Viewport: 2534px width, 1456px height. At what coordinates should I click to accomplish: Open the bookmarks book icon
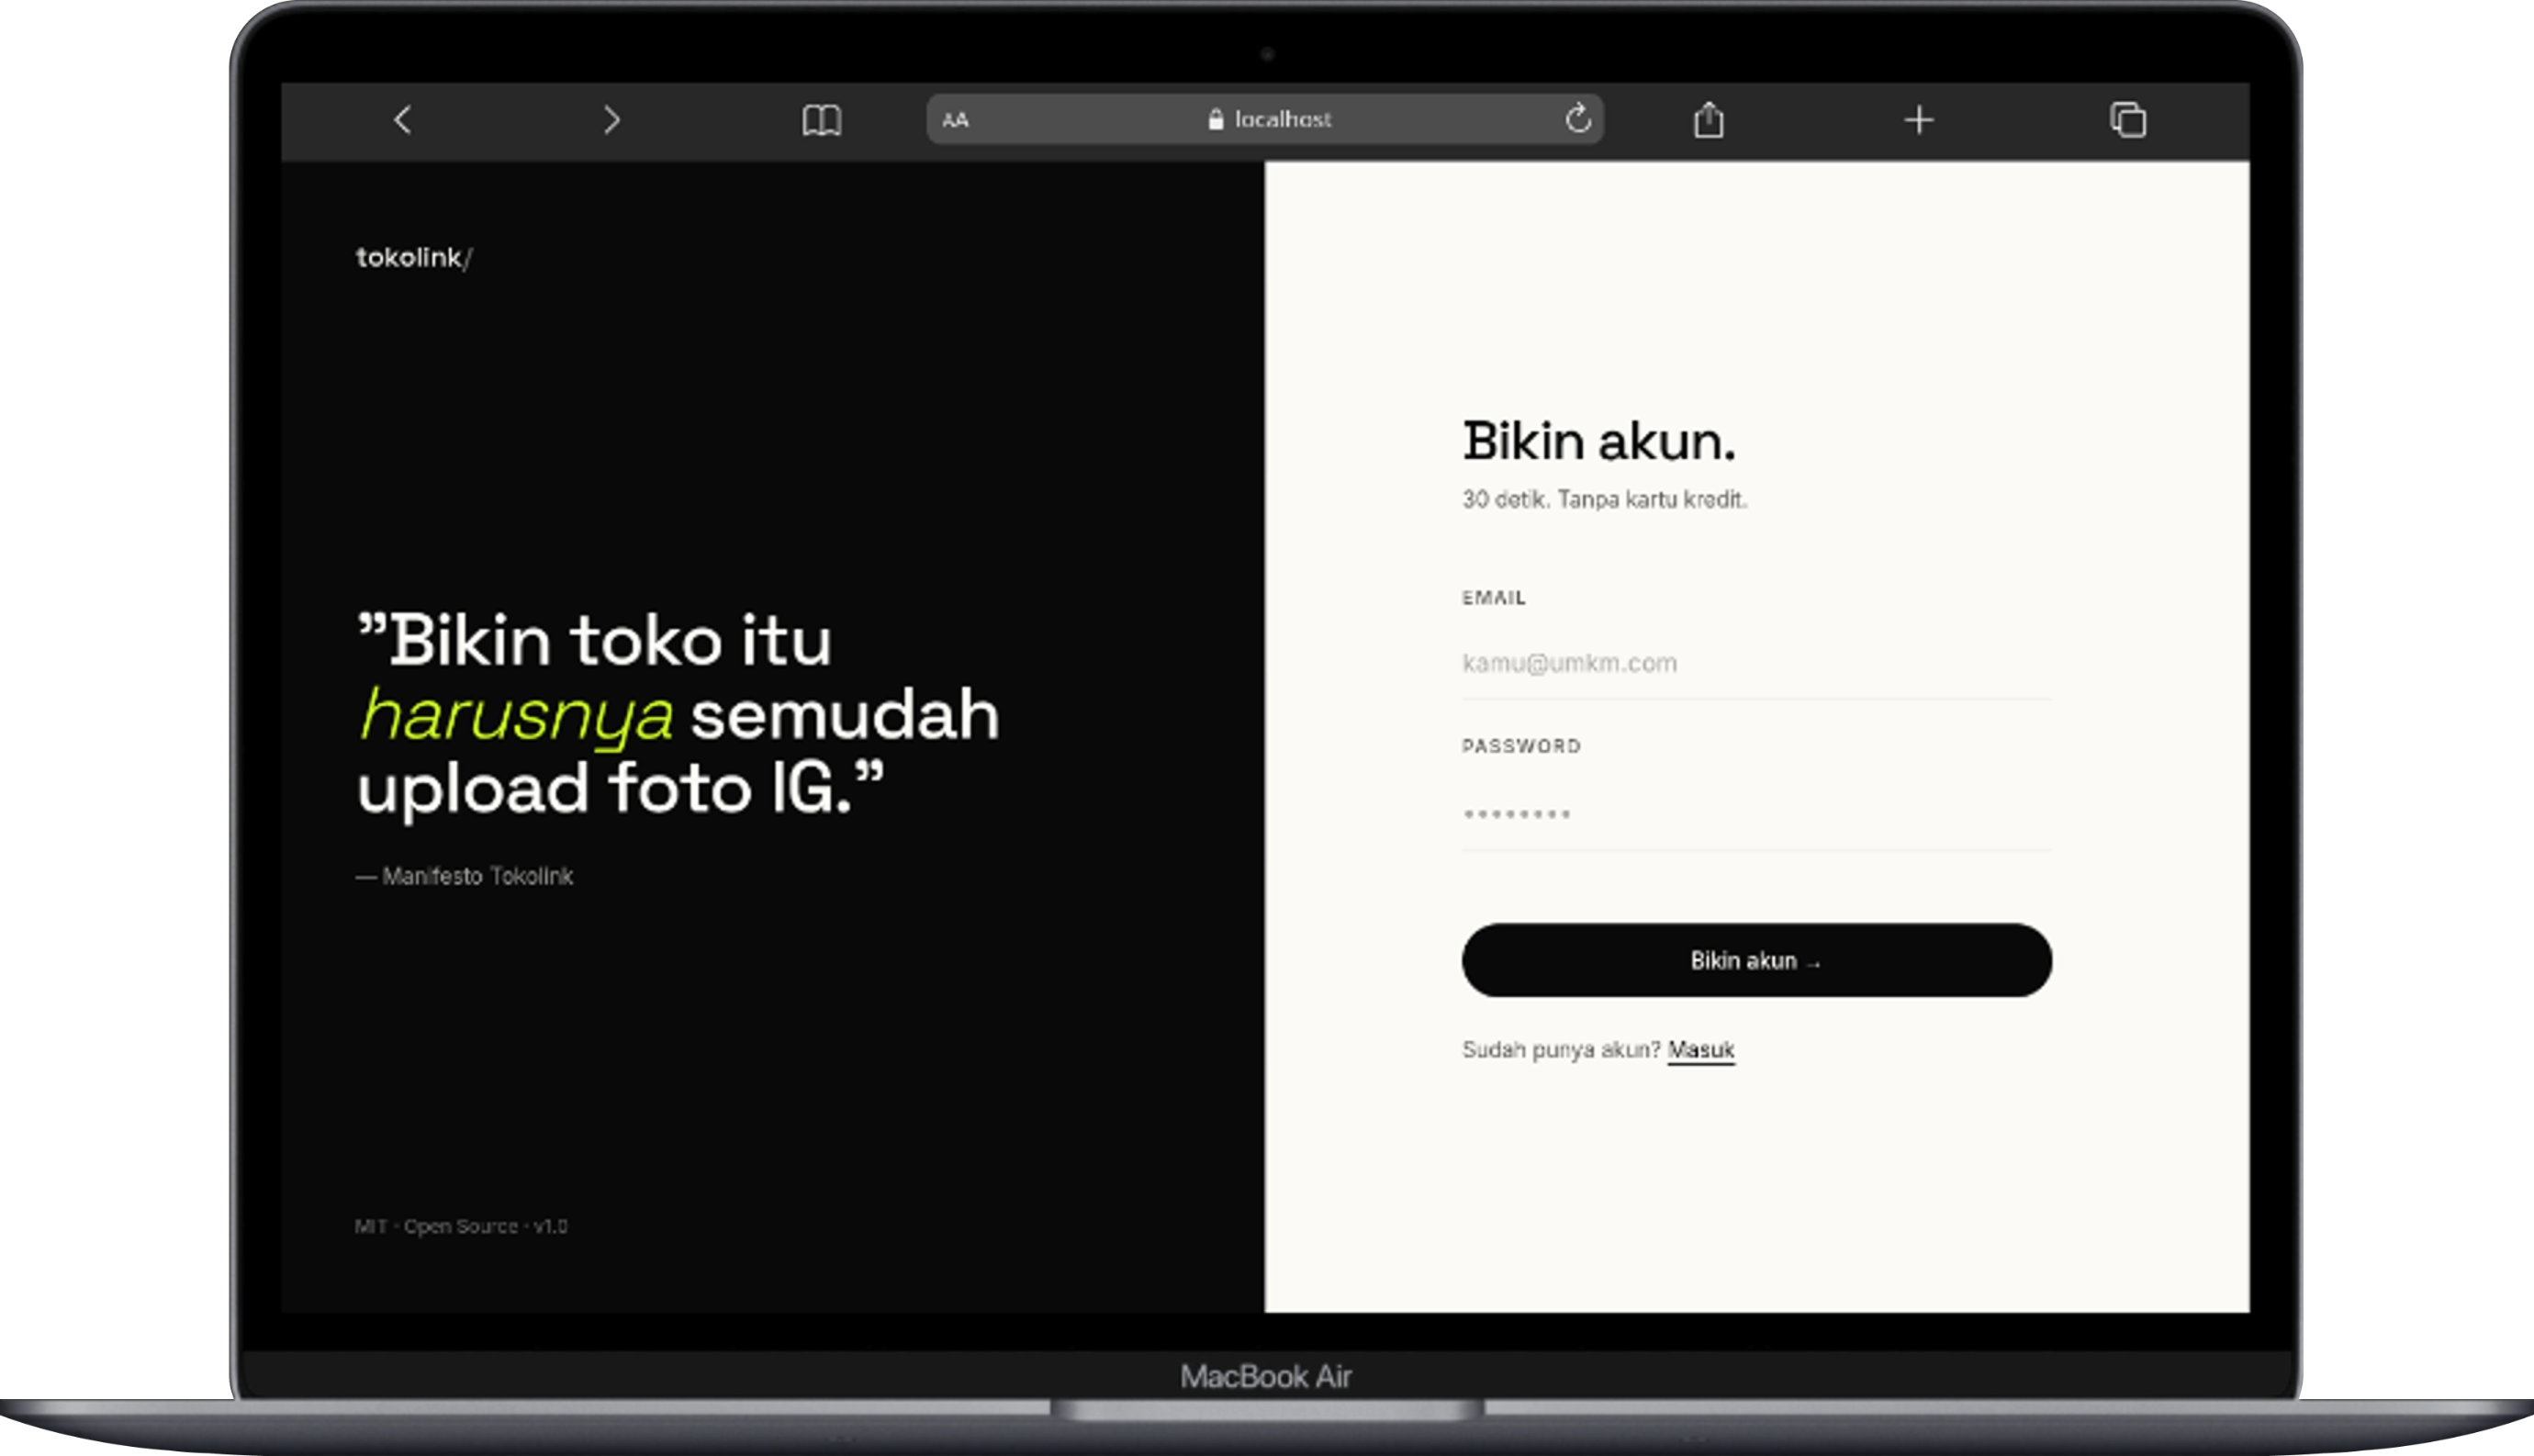coord(821,120)
